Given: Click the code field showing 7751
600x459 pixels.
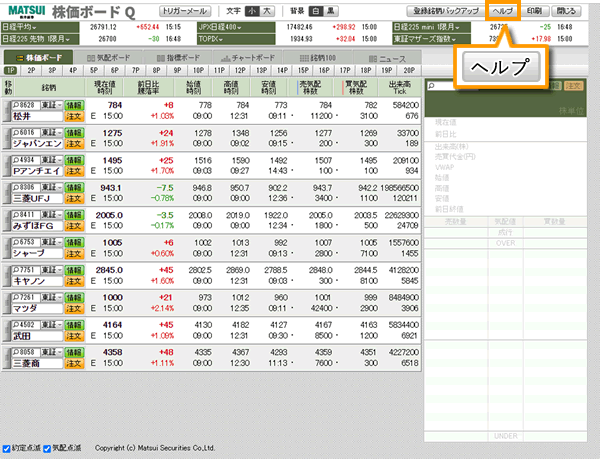Looking at the screenshot, I should 26,270.
